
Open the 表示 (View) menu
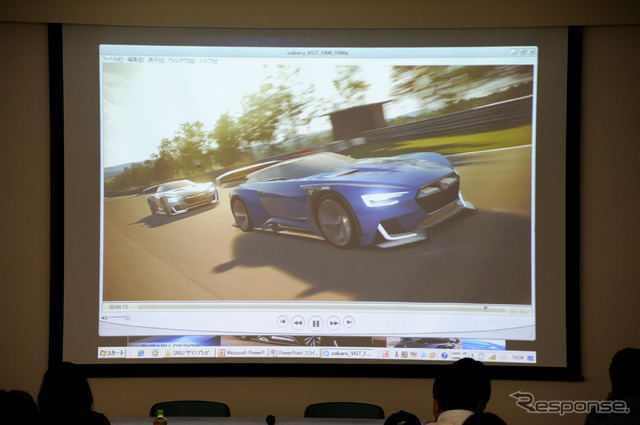coord(156,60)
